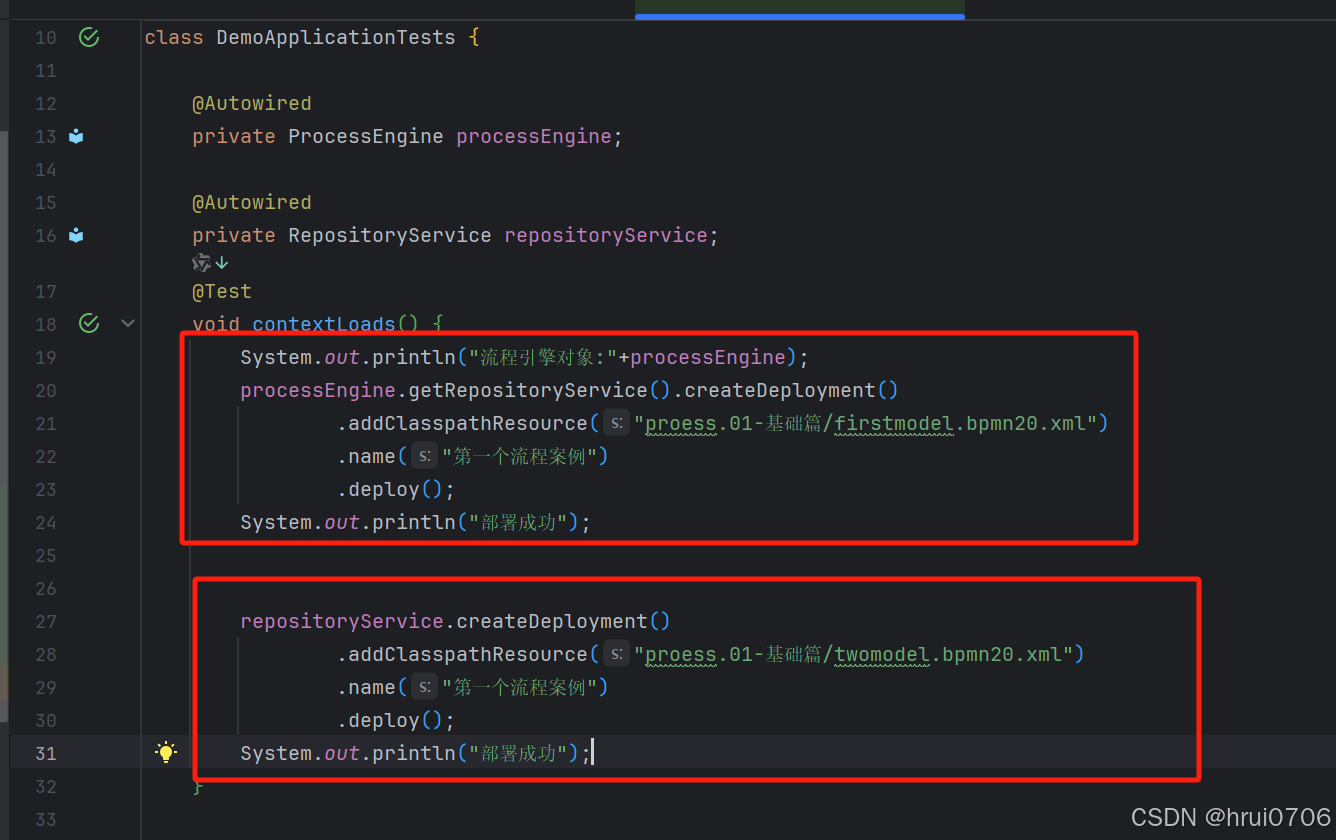Click line number 25 in the gutter

coord(46,555)
